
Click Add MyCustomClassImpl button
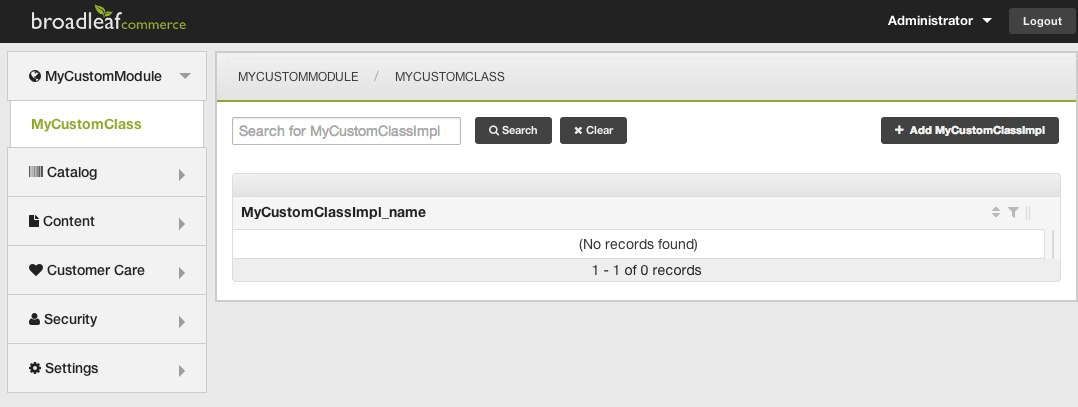(x=969, y=131)
